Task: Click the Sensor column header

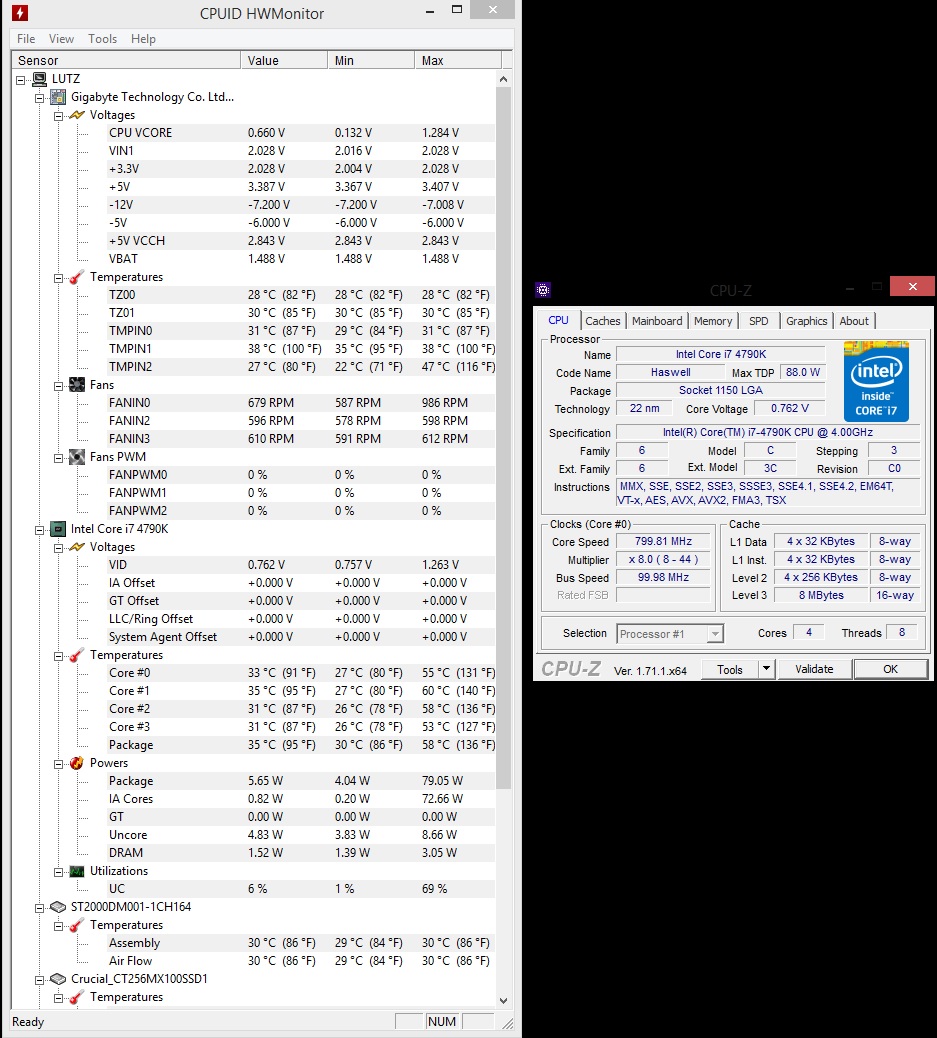Action: [x=126, y=60]
